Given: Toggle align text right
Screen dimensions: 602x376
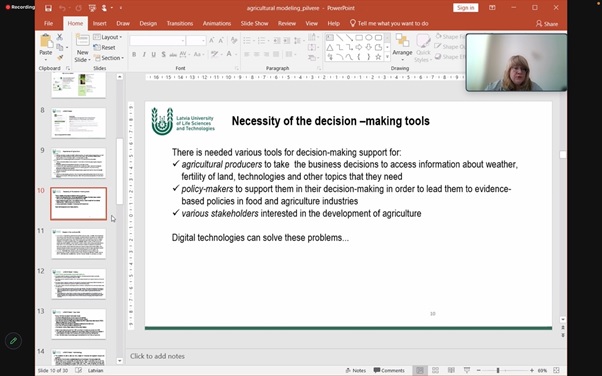Looking at the screenshot, I should pos(266,55).
